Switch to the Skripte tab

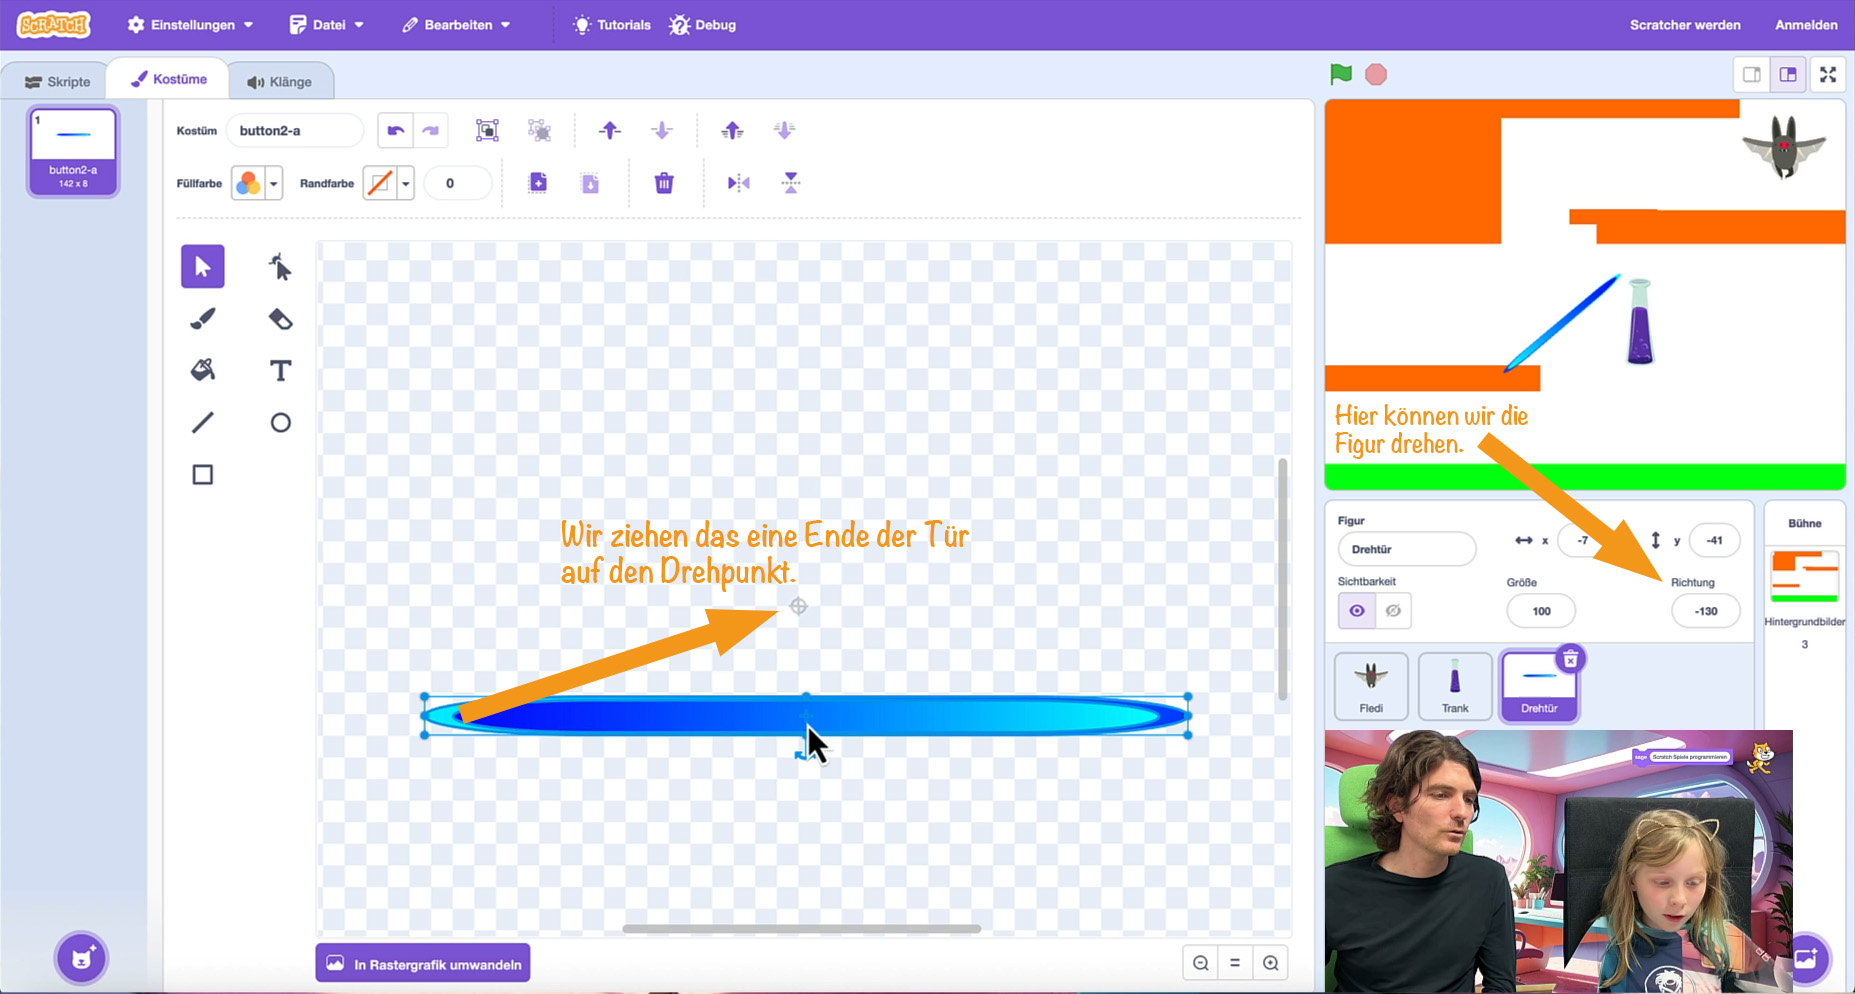(x=58, y=82)
